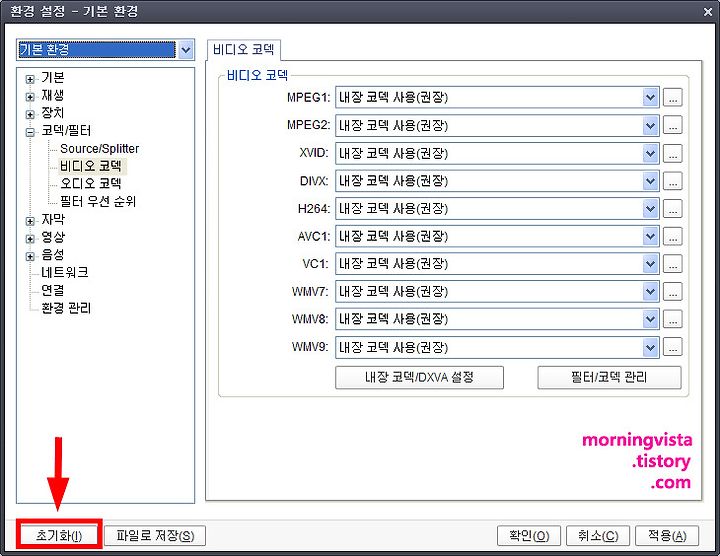Expand the 재생 tree node
720x556 pixels.
click(30, 97)
